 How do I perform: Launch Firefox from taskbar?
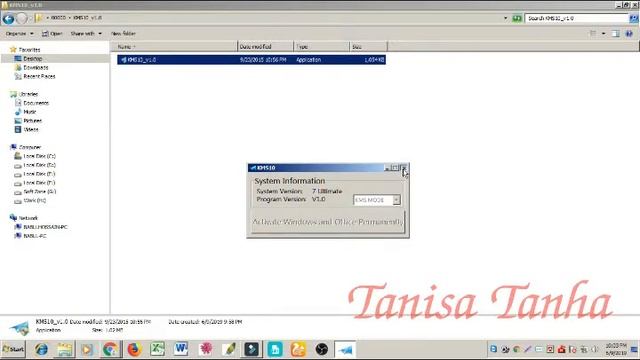pyautogui.click(x=134, y=349)
